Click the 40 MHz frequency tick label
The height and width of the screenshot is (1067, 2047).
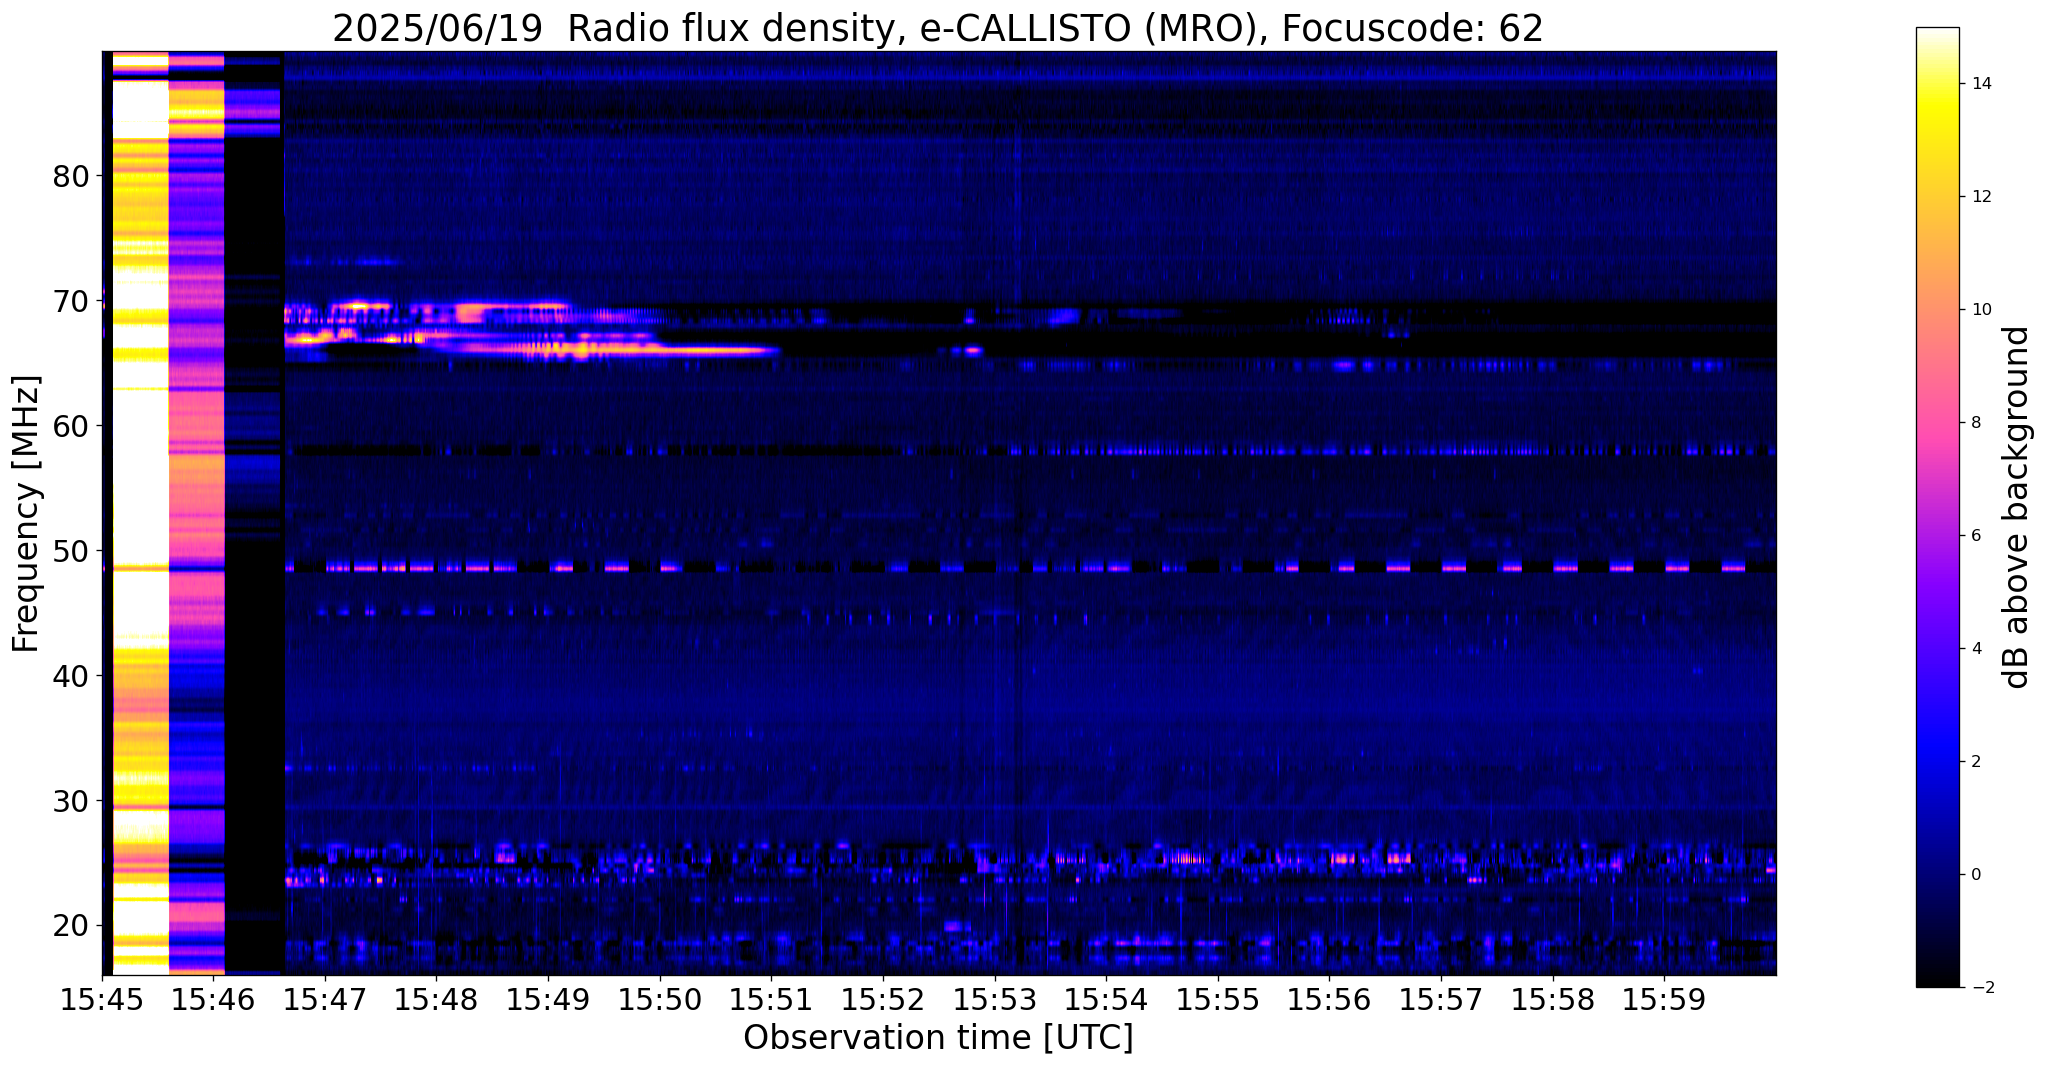click(71, 676)
